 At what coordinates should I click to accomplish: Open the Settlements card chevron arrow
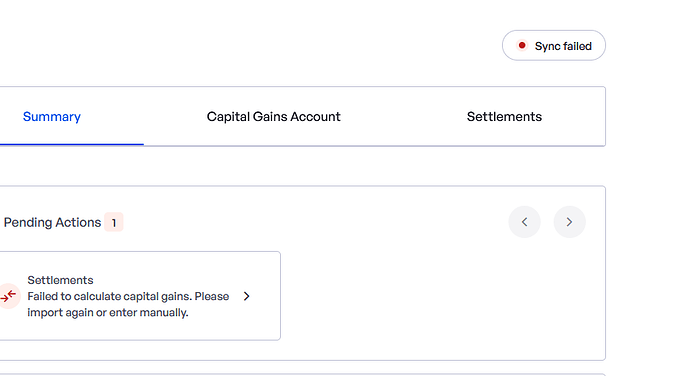246,296
